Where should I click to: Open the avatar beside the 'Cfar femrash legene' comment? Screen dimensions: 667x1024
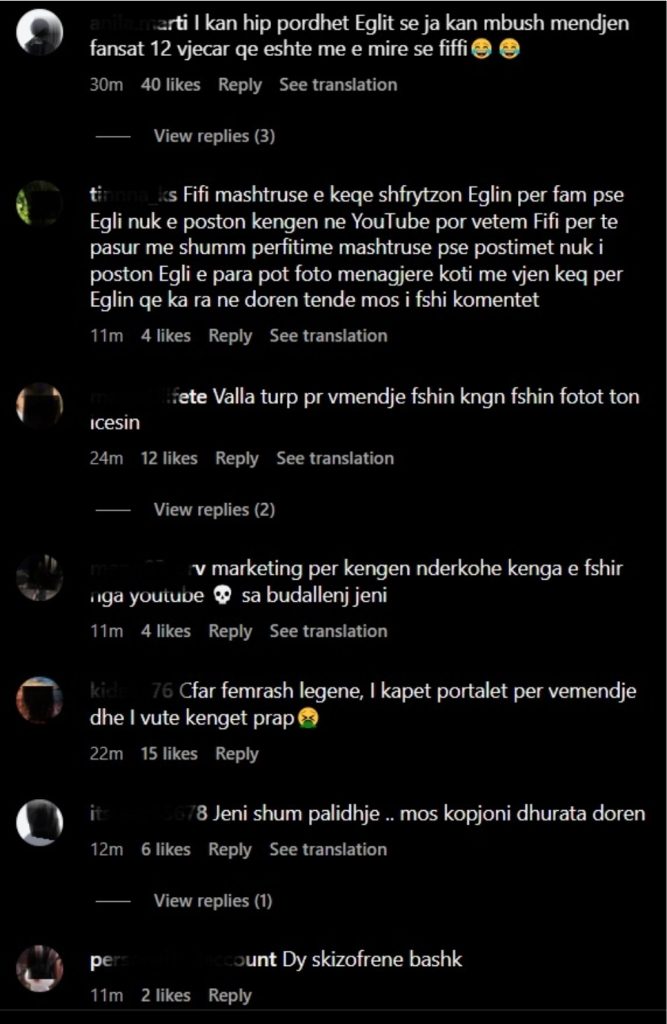(39, 700)
